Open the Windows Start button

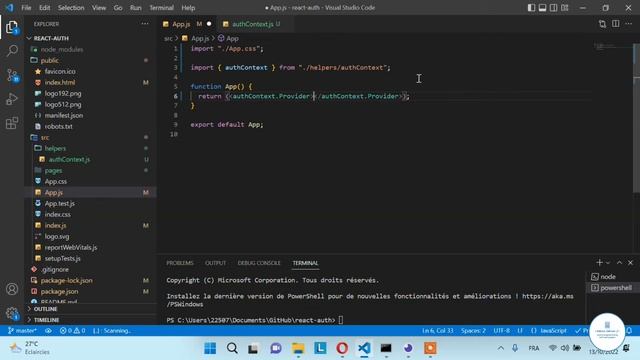(210, 348)
